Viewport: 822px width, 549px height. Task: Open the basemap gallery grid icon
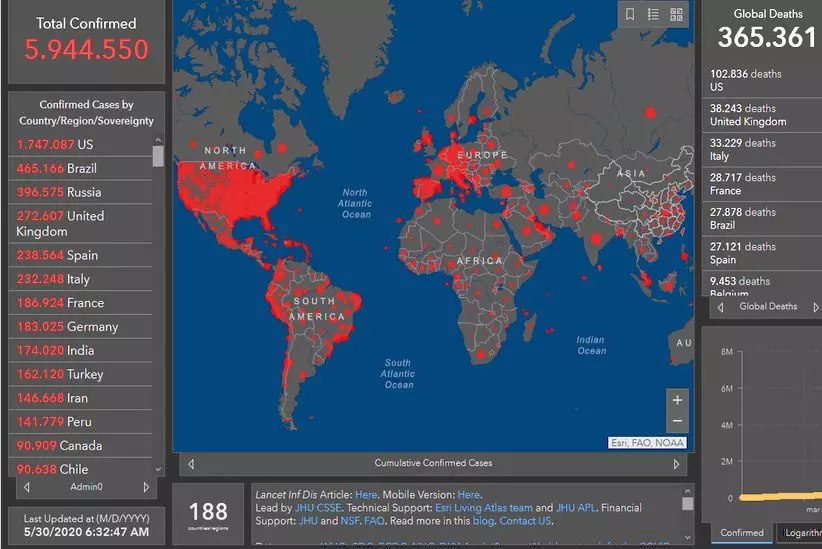coord(677,14)
